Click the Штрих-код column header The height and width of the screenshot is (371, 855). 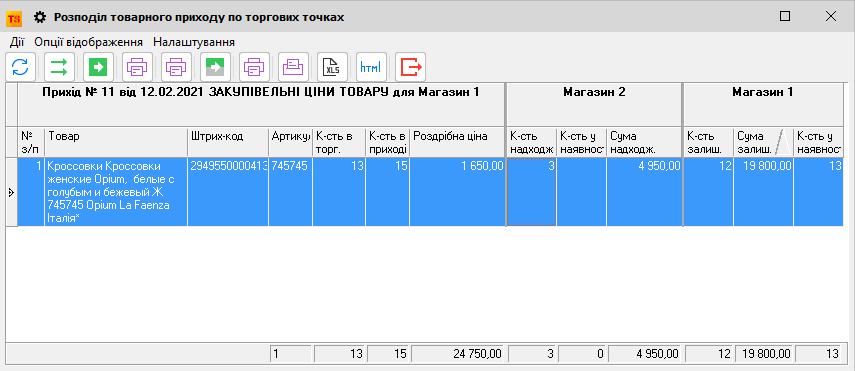click(x=228, y=142)
